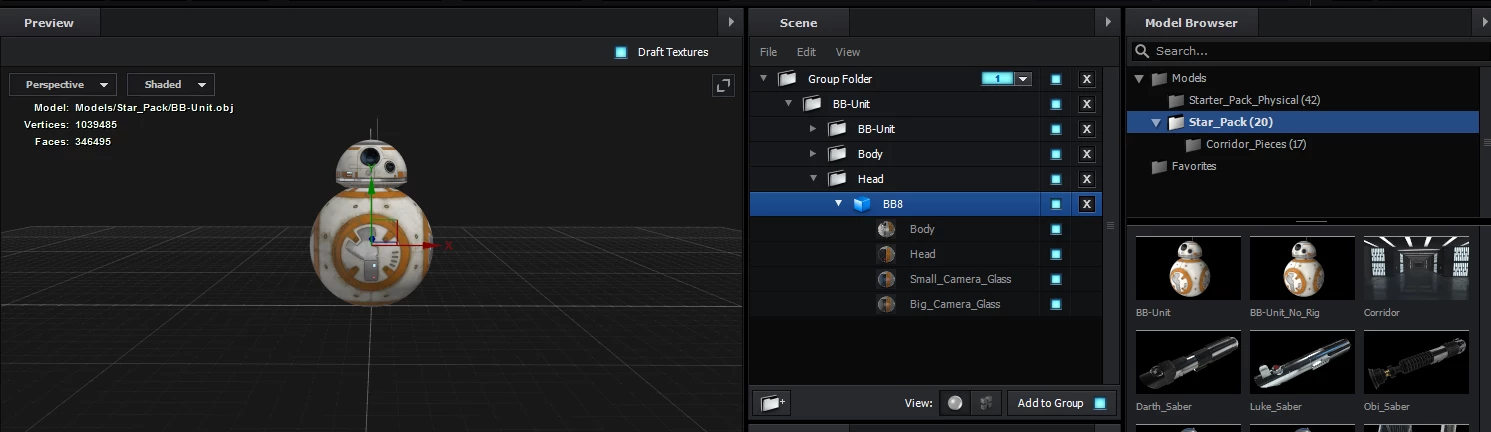Image resolution: width=1491 pixels, height=432 pixels.
Task: Toggle visibility of Head folder
Action: [x=1056, y=179]
